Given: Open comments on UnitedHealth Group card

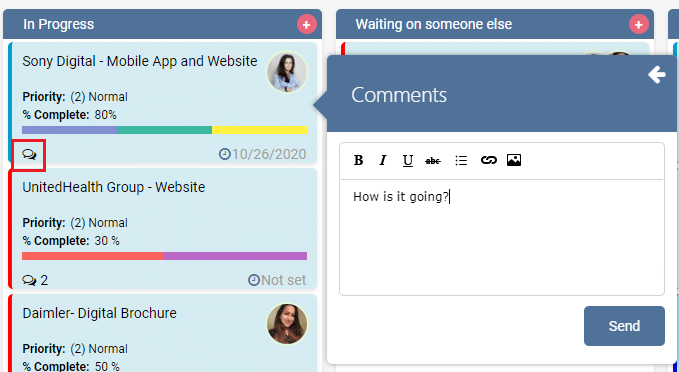Looking at the screenshot, I should tap(29, 281).
